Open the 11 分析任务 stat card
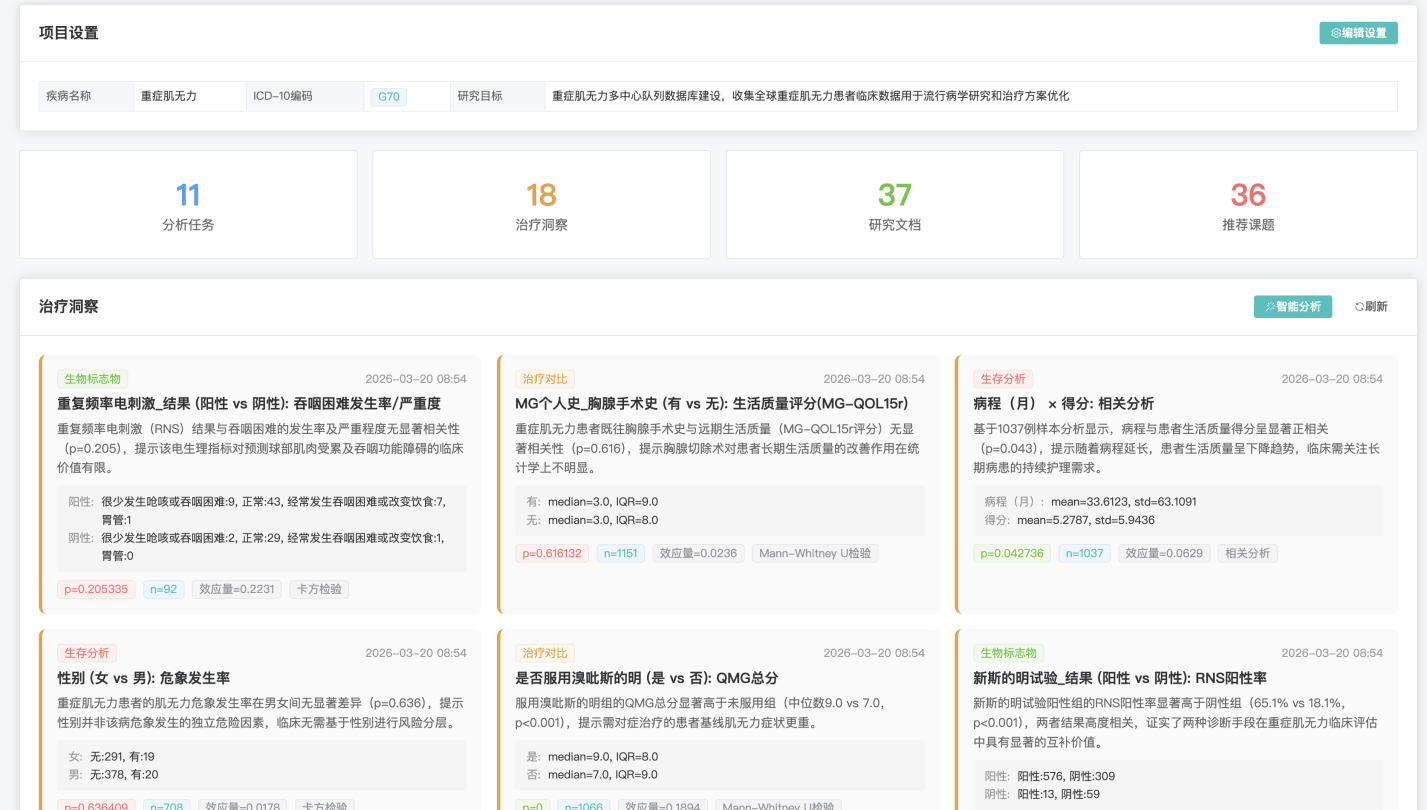The image size is (1427, 810). pyautogui.click(x=188, y=204)
